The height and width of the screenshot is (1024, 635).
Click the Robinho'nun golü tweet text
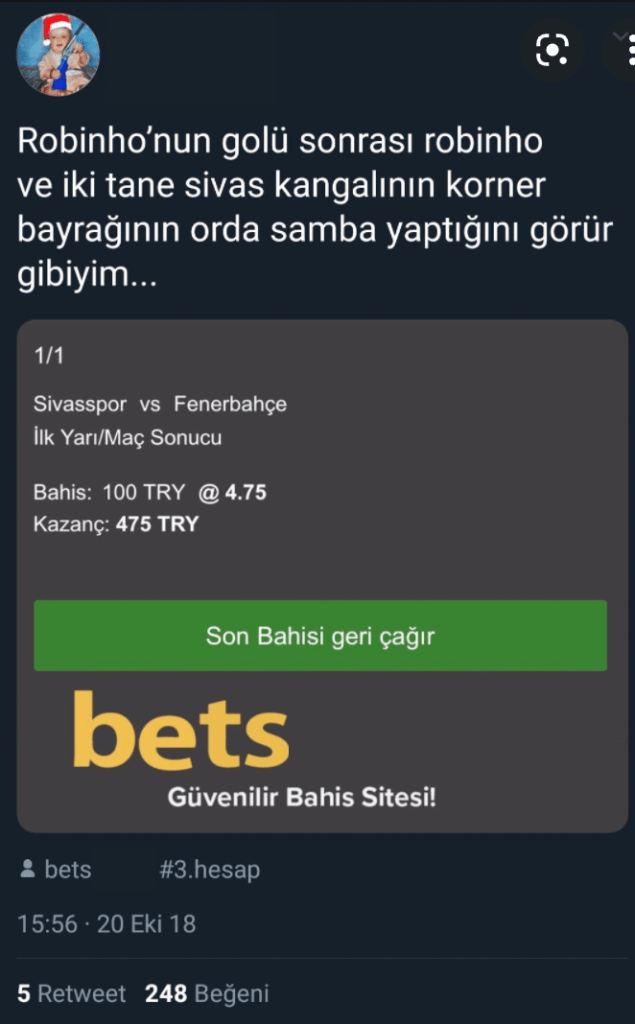coord(315,208)
